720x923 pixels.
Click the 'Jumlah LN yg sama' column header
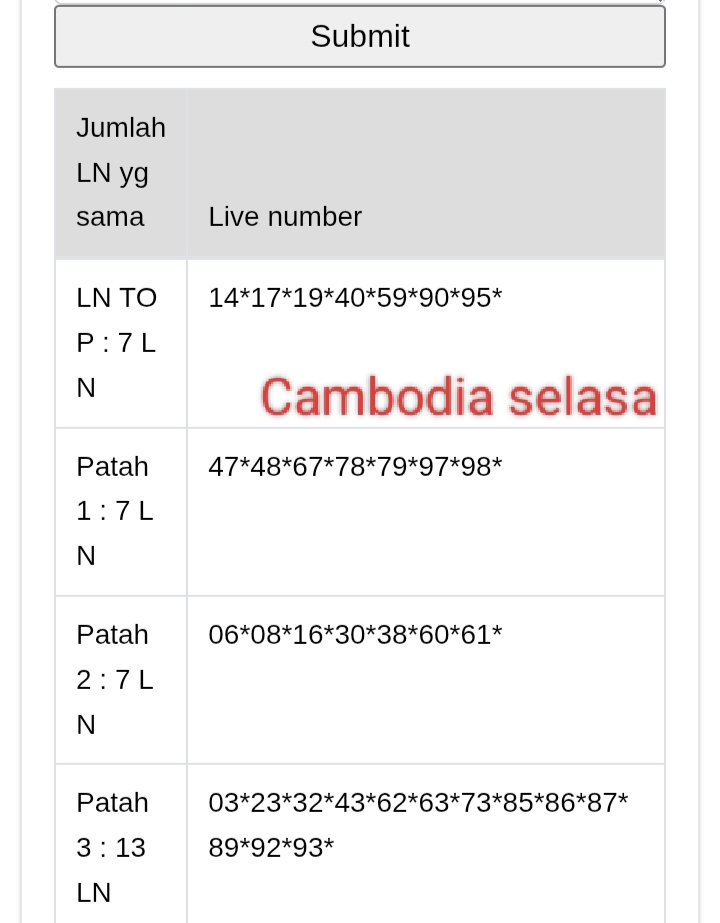coord(121,173)
